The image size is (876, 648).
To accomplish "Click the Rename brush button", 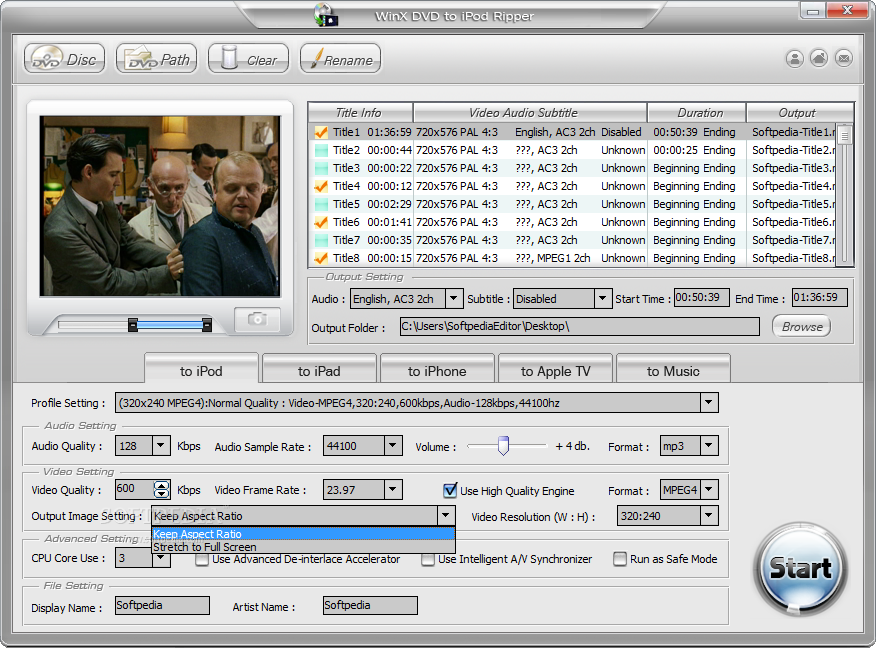I will [x=341, y=59].
